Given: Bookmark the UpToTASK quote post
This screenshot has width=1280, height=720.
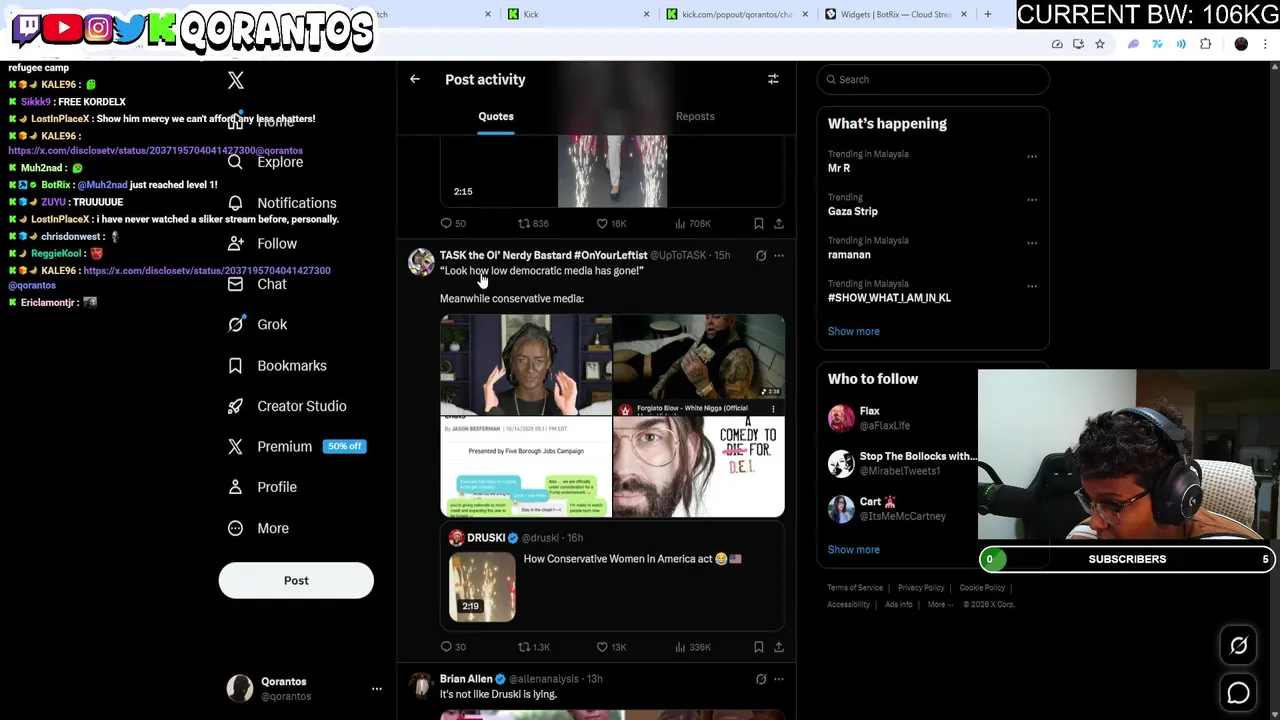Looking at the screenshot, I should point(759,647).
